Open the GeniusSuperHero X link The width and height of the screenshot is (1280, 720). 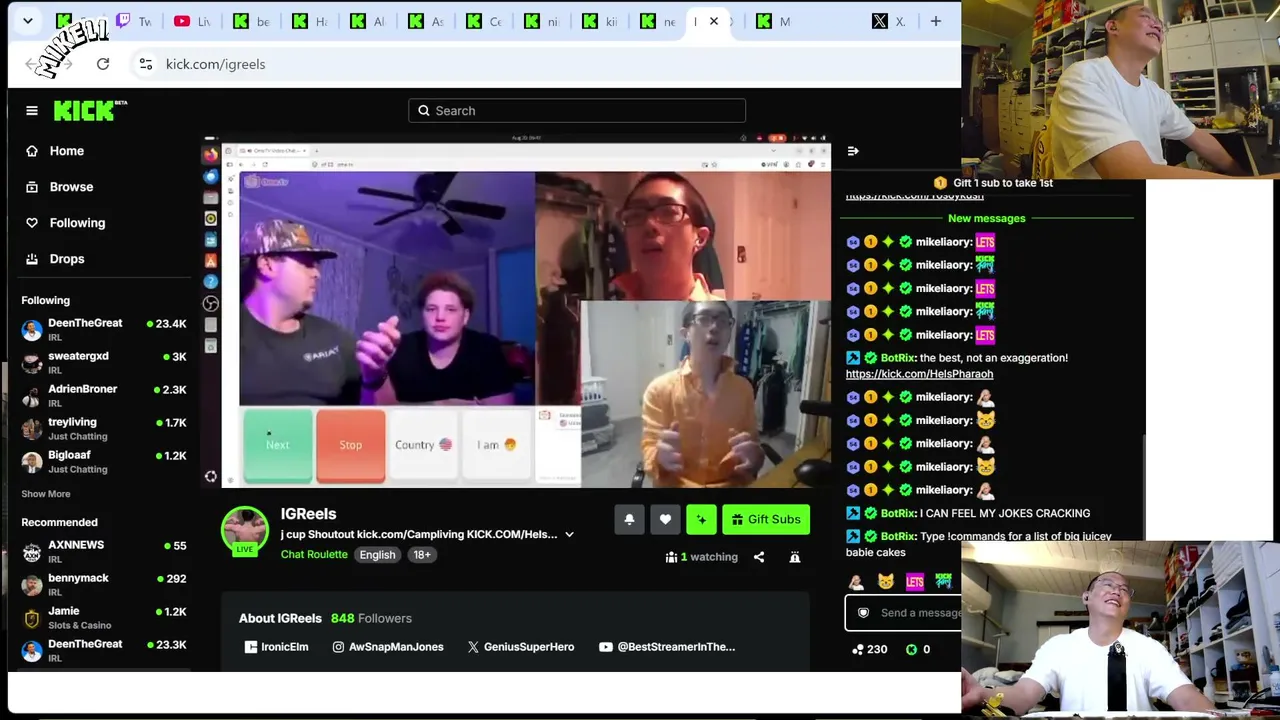pyautogui.click(x=521, y=647)
